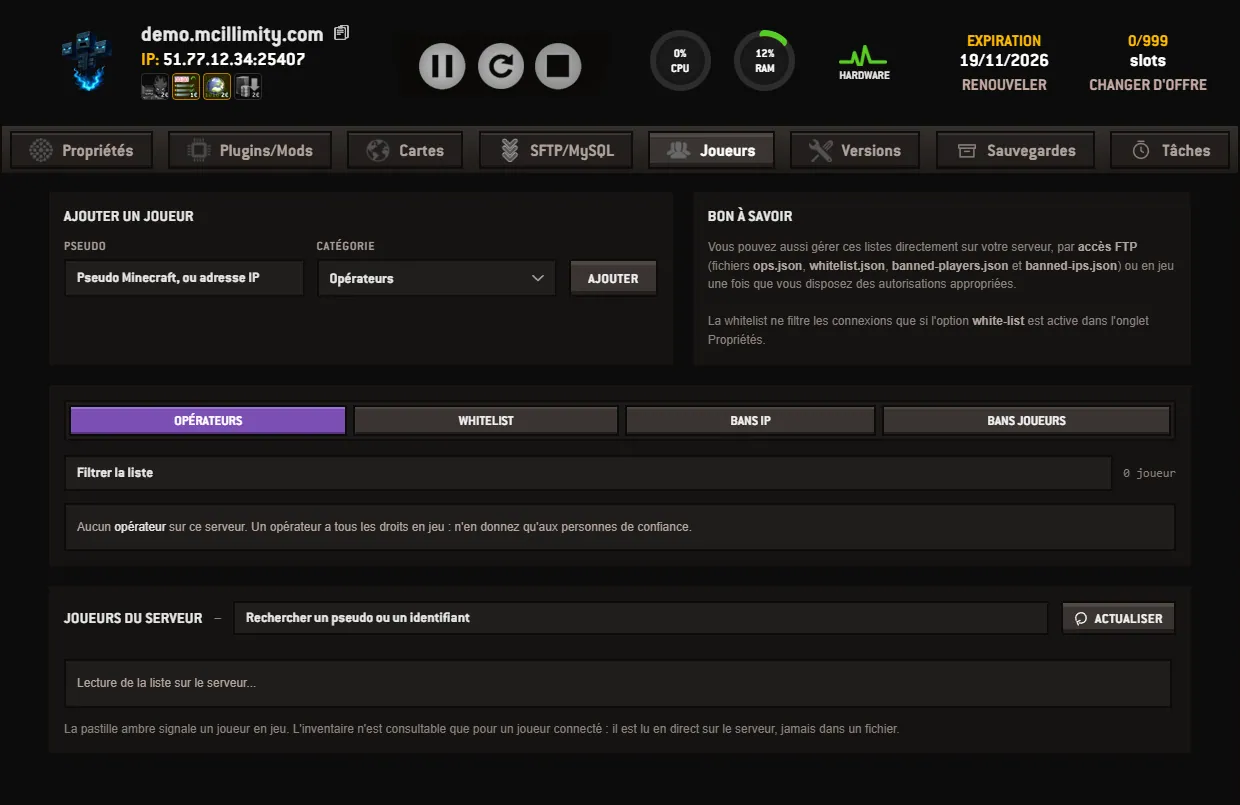Select the WHITELIST list tab
The height and width of the screenshot is (805, 1240).
tap(486, 420)
